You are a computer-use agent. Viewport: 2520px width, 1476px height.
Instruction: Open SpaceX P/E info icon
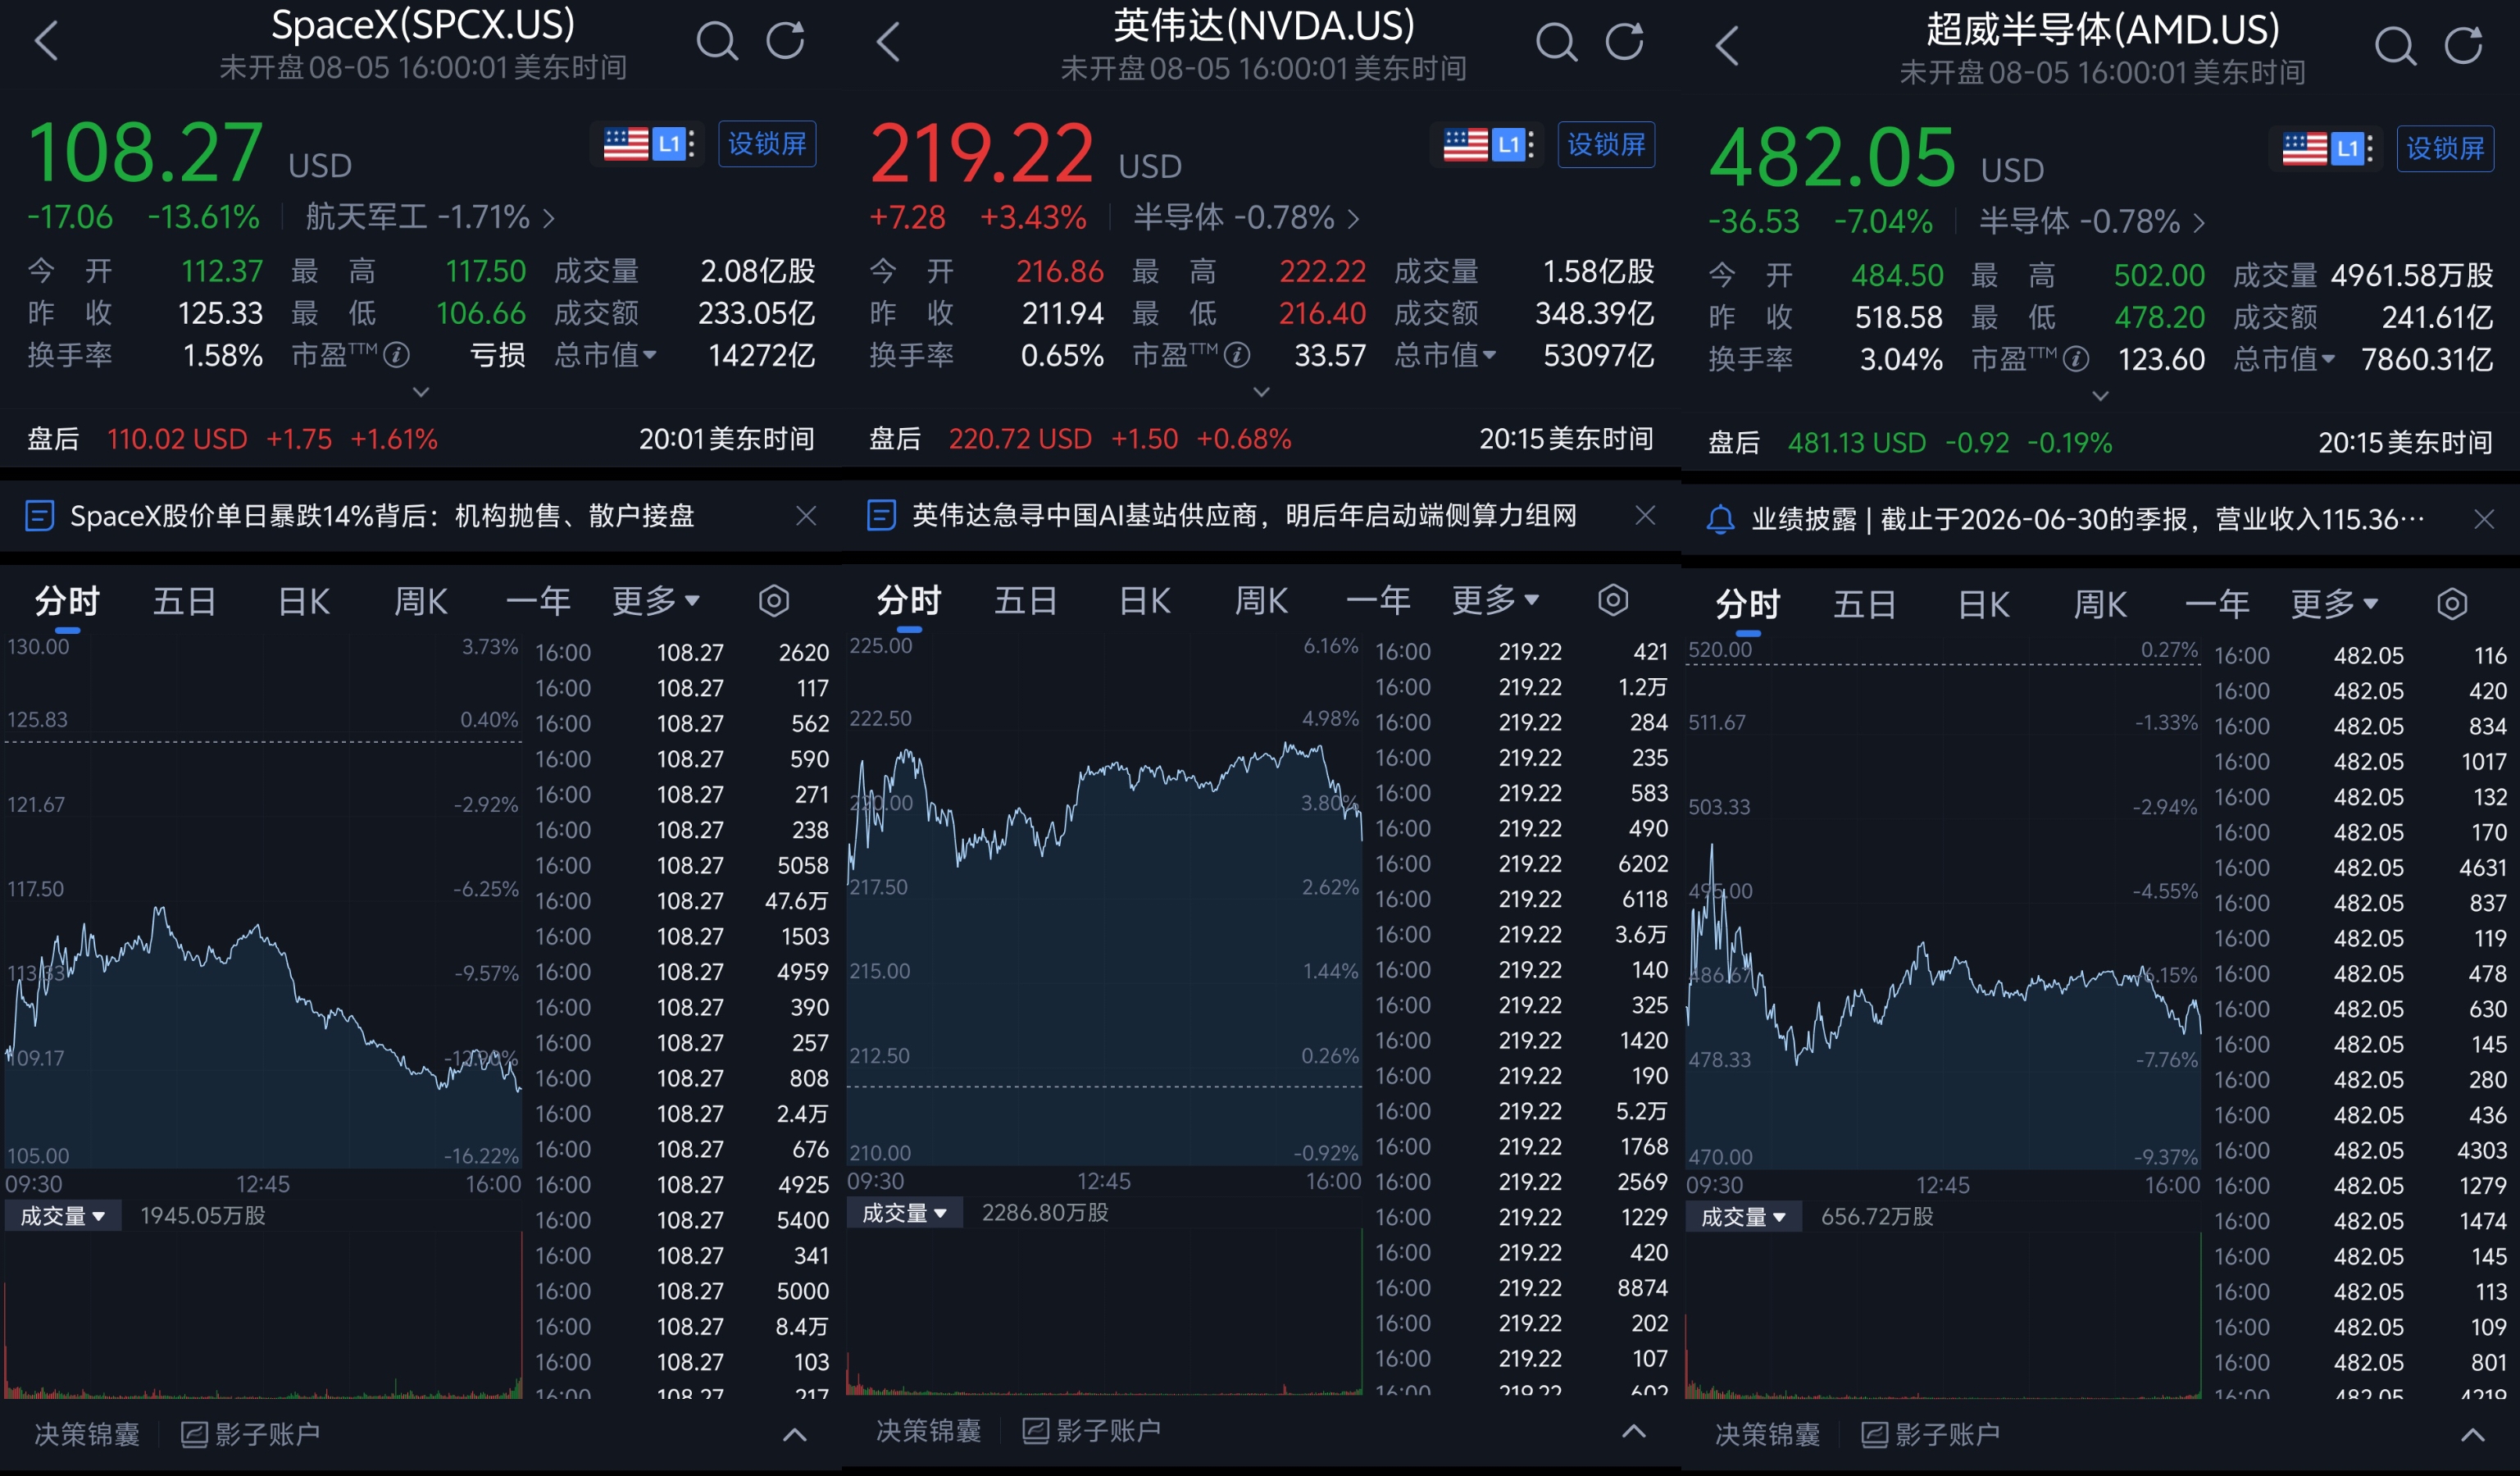pyautogui.click(x=397, y=355)
